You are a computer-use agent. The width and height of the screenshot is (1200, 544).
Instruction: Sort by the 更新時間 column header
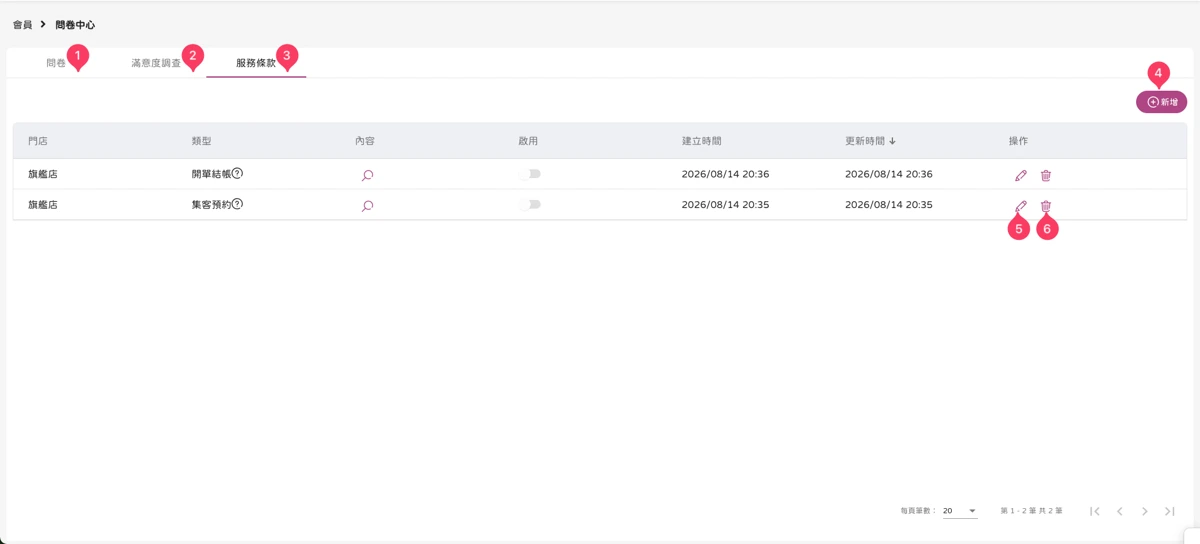[870, 141]
